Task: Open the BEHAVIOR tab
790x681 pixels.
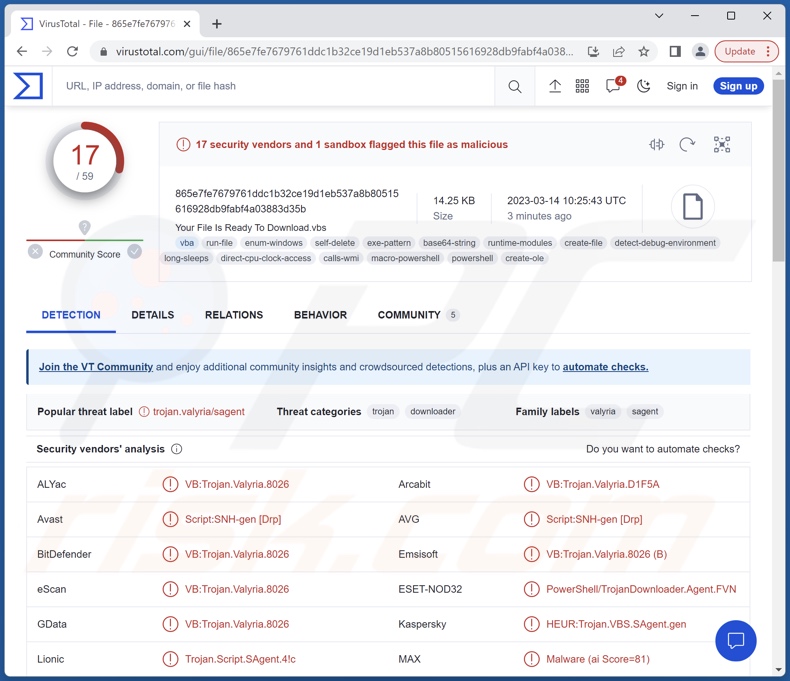Action: click(320, 315)
